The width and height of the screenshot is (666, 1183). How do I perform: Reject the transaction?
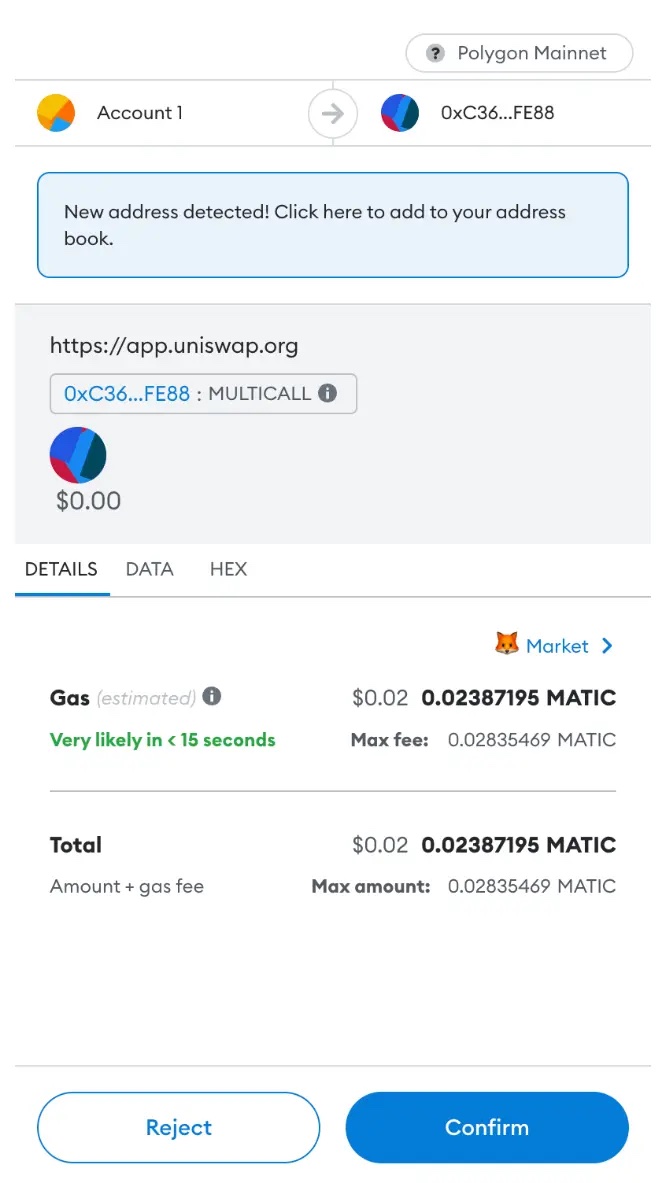pos(178,1127)
